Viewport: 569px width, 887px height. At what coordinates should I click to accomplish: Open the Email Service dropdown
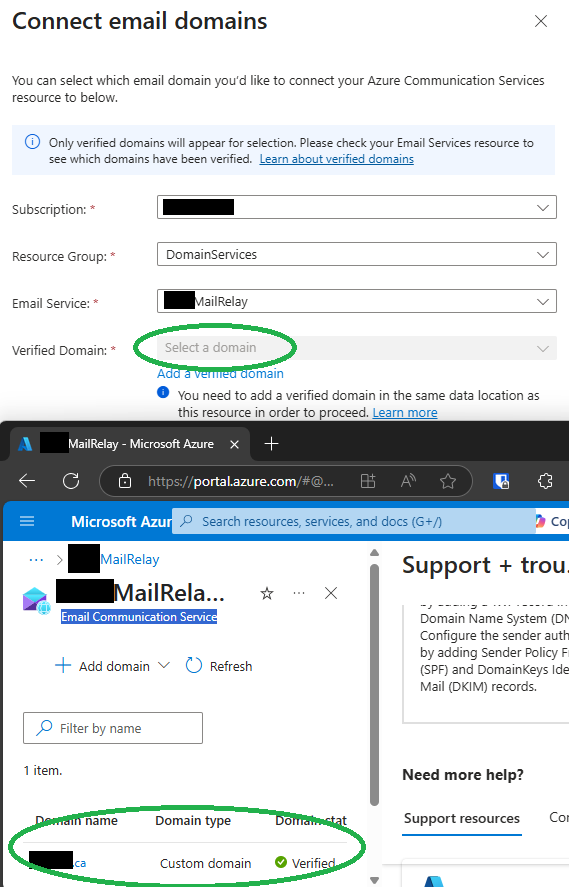[357, 302]
